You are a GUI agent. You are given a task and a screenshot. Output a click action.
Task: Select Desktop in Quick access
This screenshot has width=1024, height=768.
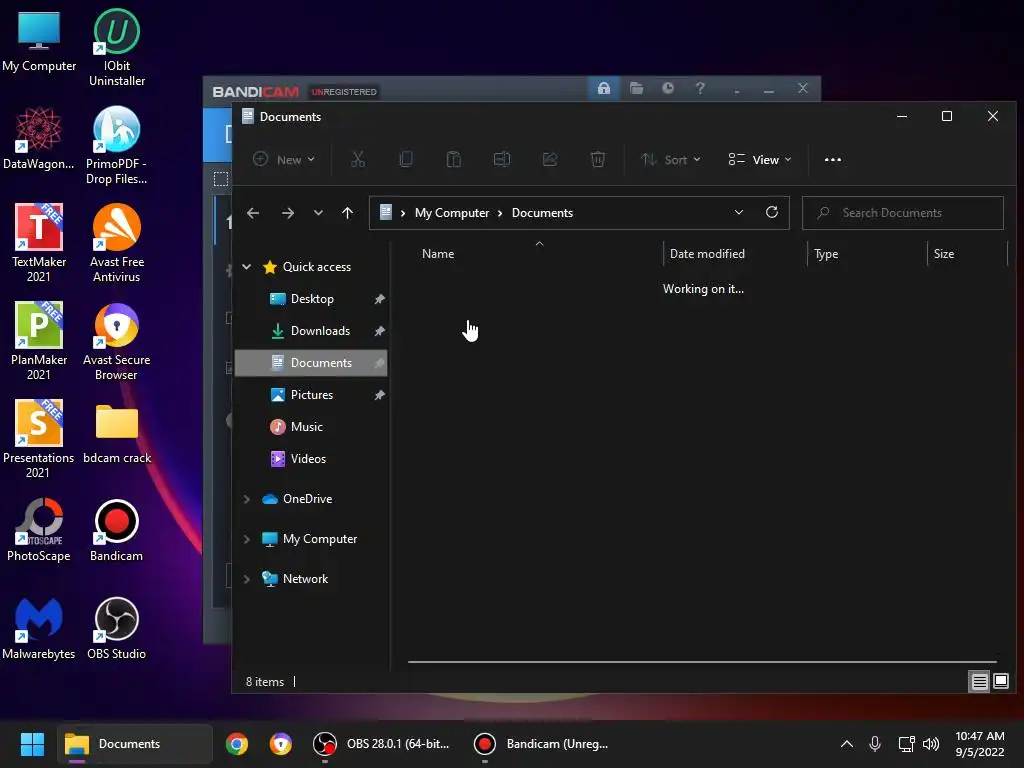coord(311,298)
